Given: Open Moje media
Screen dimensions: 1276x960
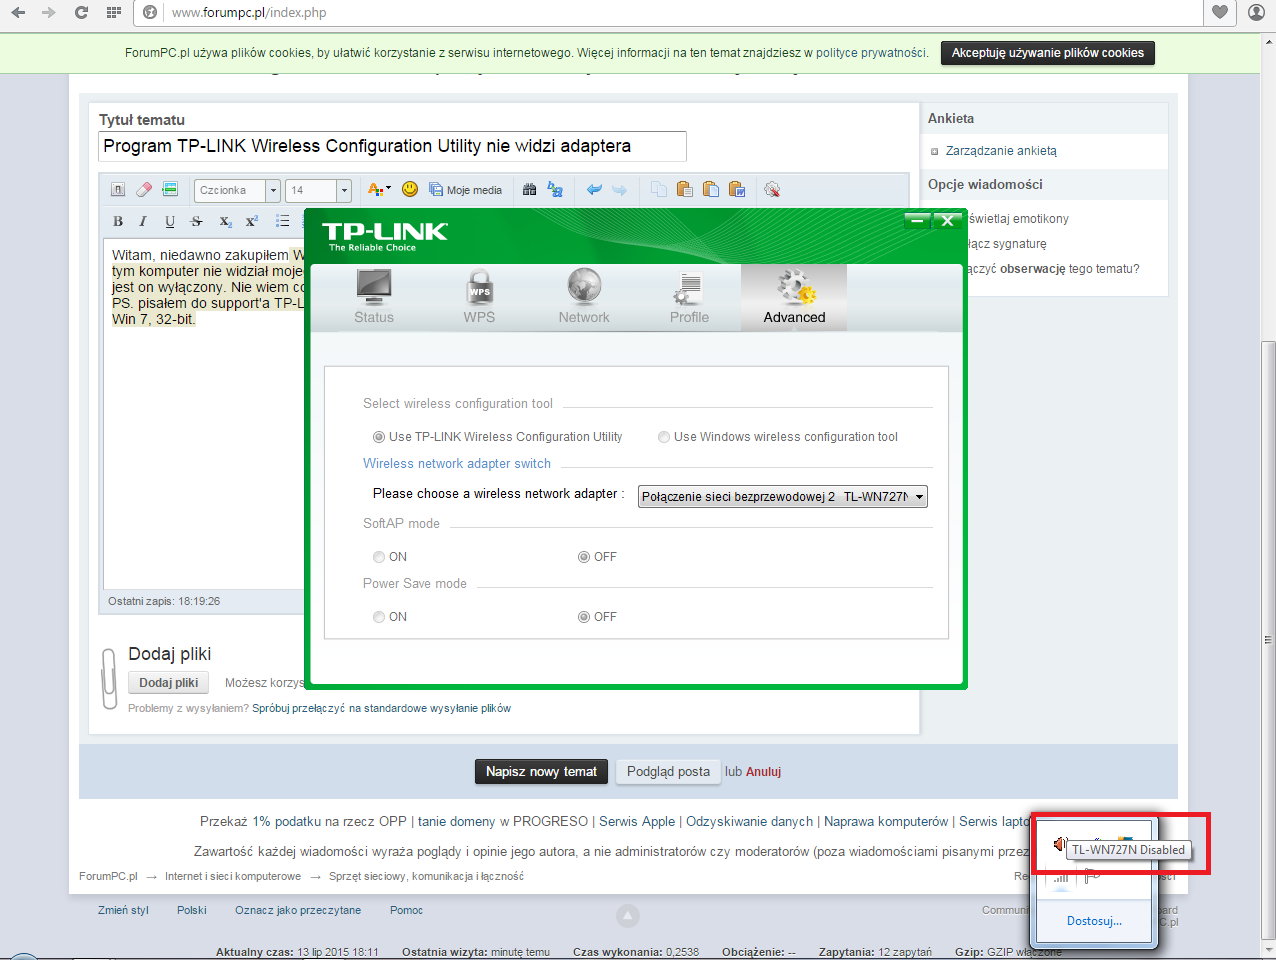Looking at the screenshot, I should coord(465,190).
